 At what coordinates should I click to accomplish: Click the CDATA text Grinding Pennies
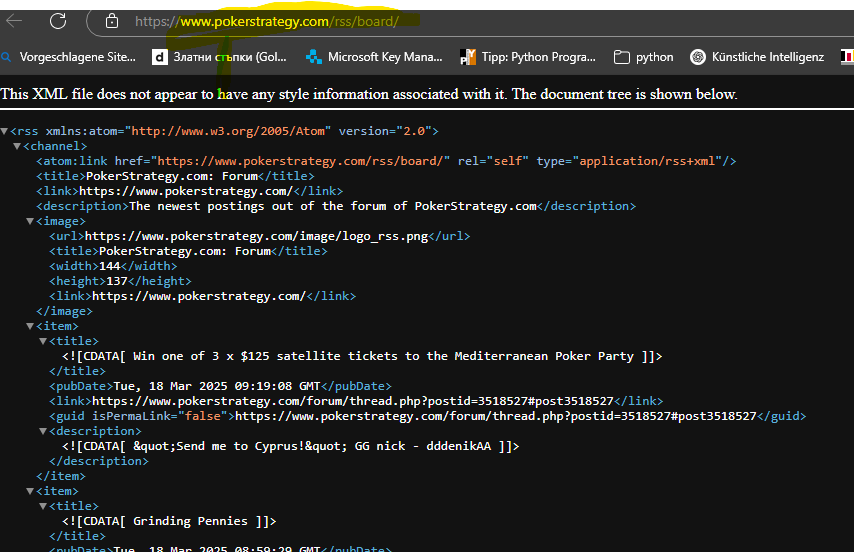click(x=169, y=521)
